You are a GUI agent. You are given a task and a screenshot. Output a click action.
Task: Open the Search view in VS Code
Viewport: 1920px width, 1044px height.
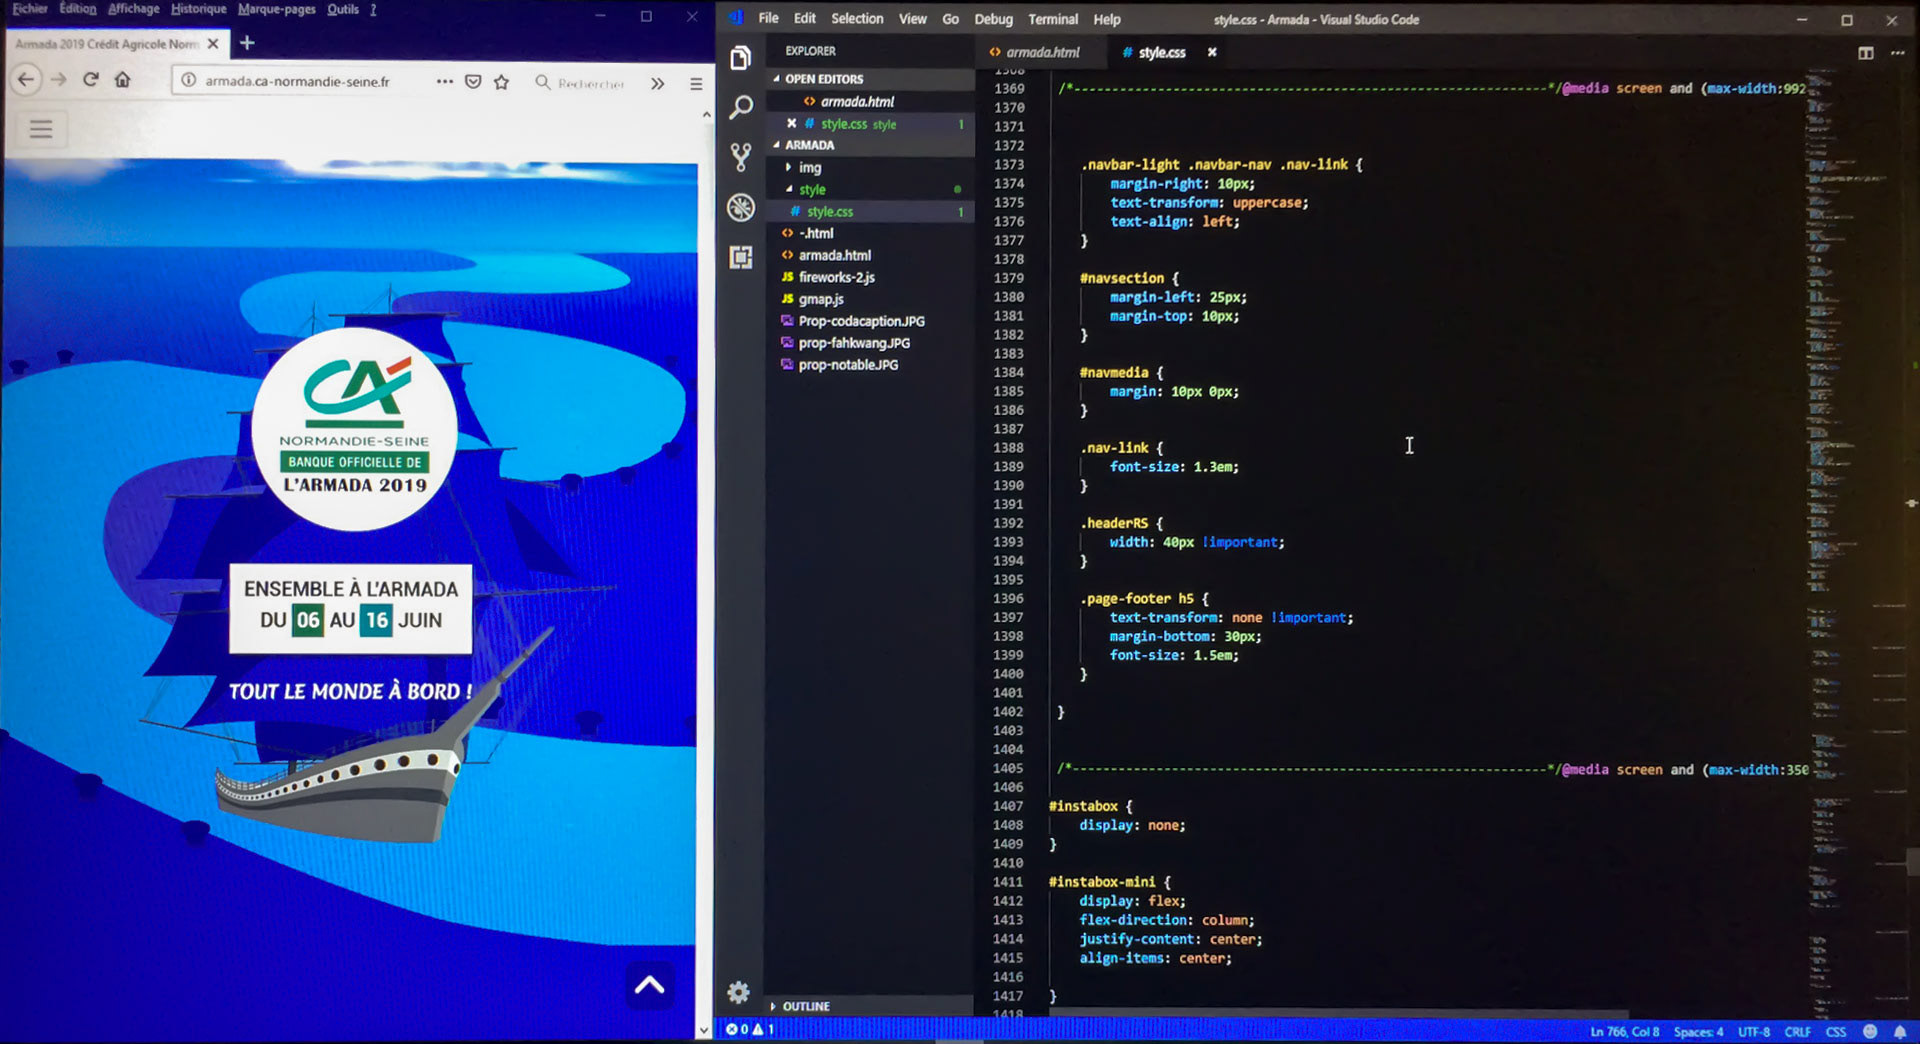(x=740, y=107)
